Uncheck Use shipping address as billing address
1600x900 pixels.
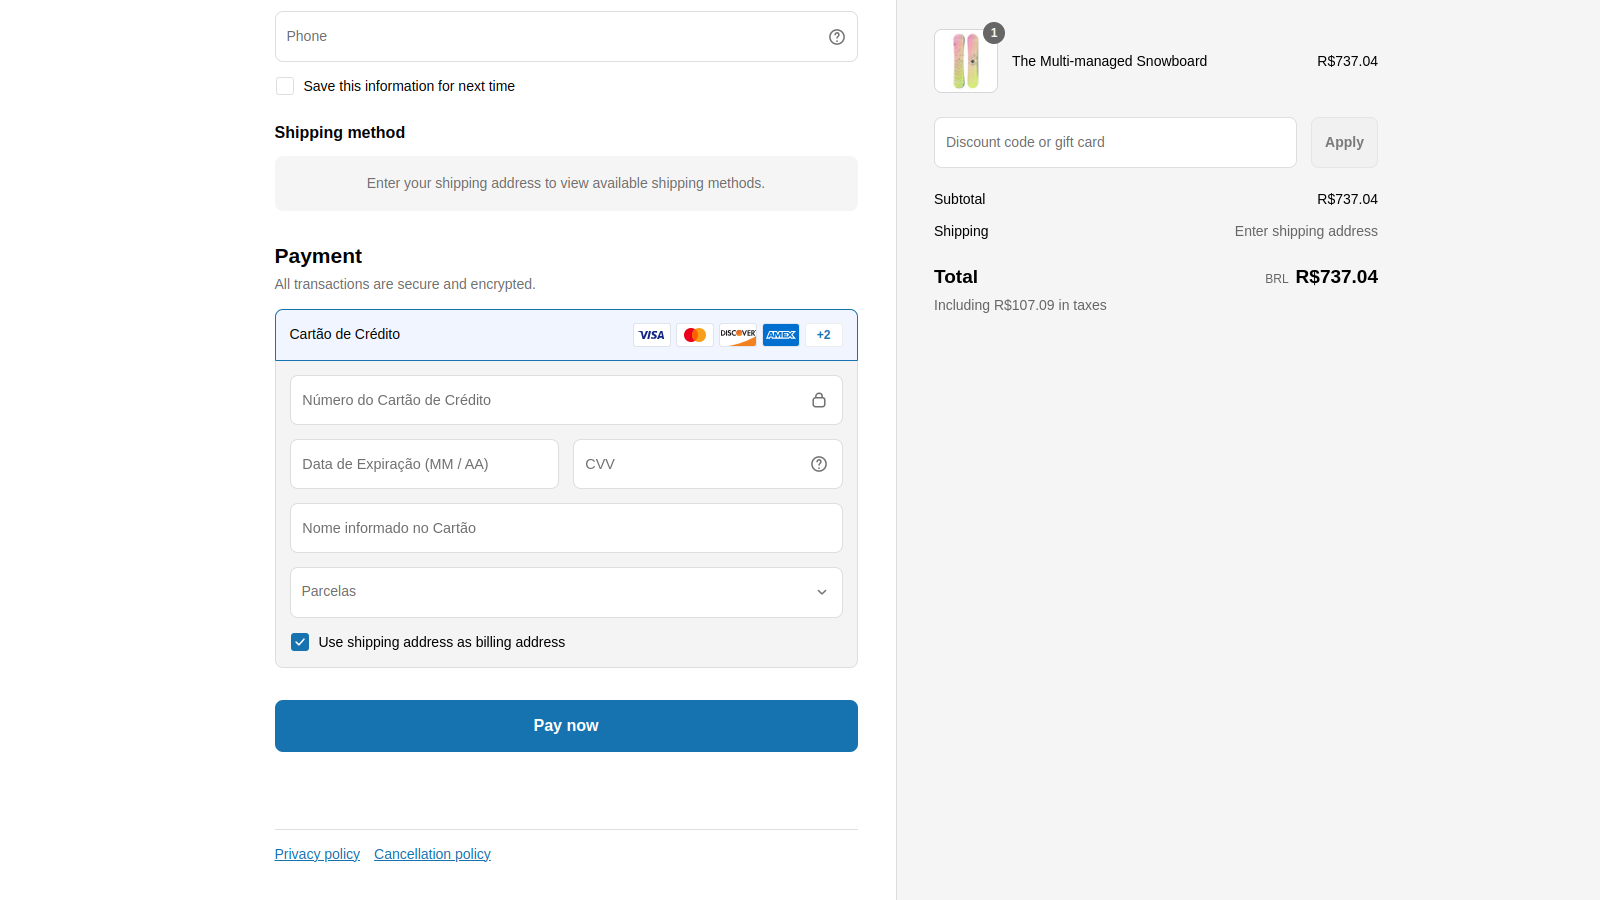point(300,642)
